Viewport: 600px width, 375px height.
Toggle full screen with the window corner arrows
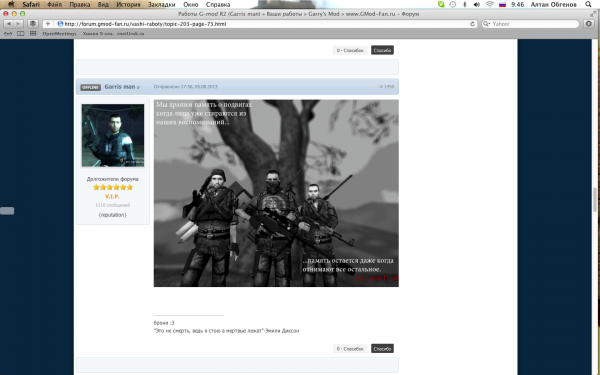(x=593, y=14)
